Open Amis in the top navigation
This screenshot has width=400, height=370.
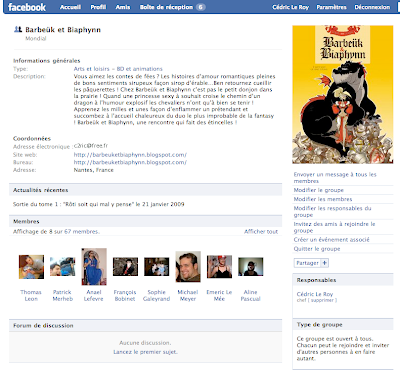pyautogui.click(x=123, y=7)
